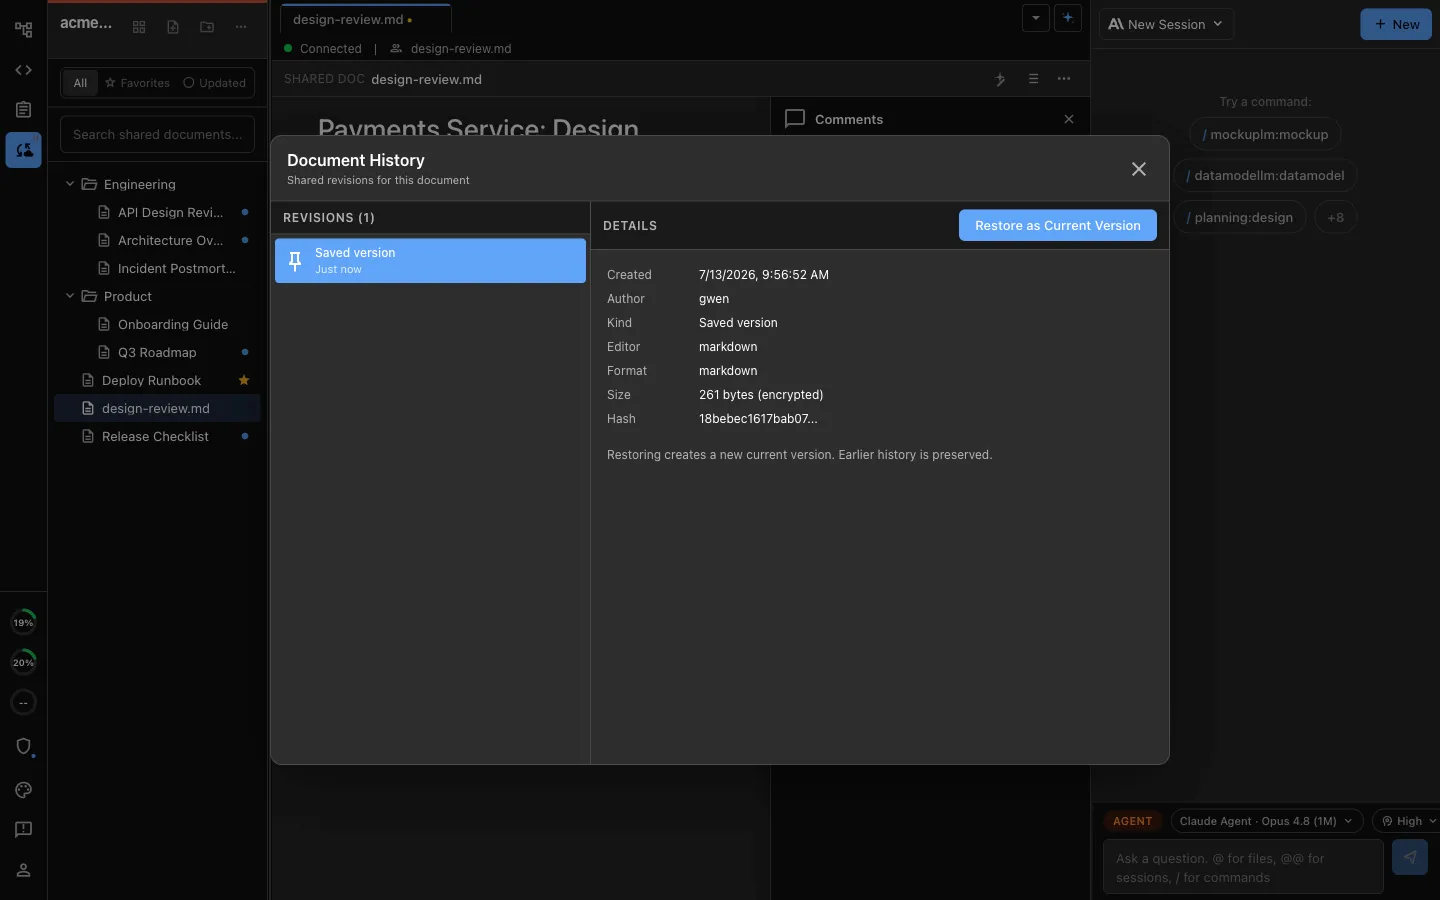Screen dimensions: 1440x900
Task: Click the 20% usage ring indicator
Action: point(23,663)
